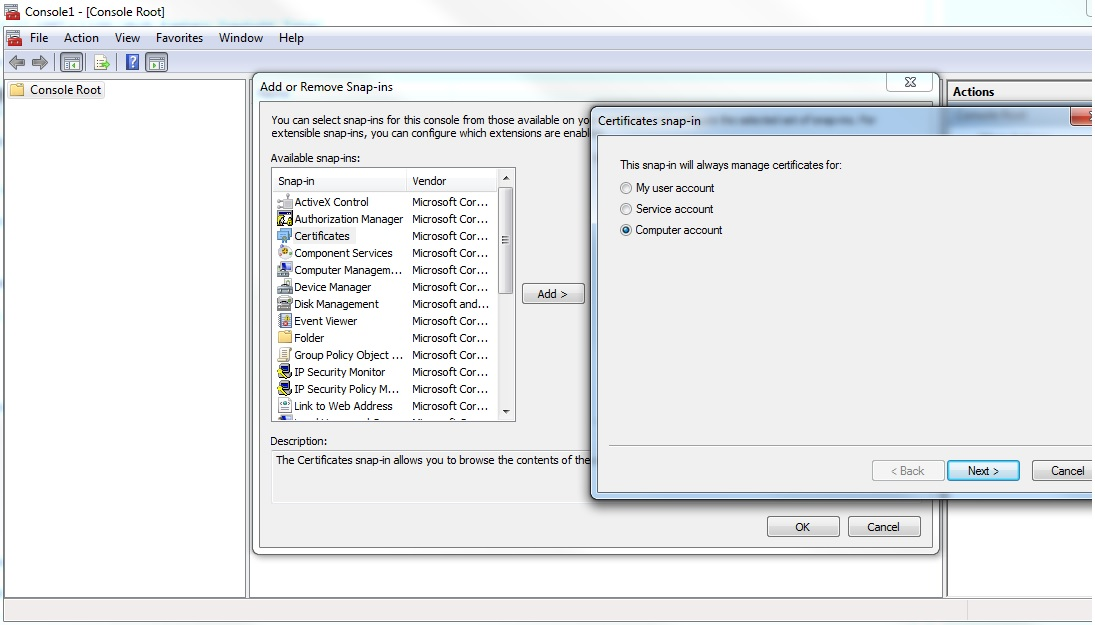Open the View menu
Screen dimensions: 1095x625
(127, 38)
